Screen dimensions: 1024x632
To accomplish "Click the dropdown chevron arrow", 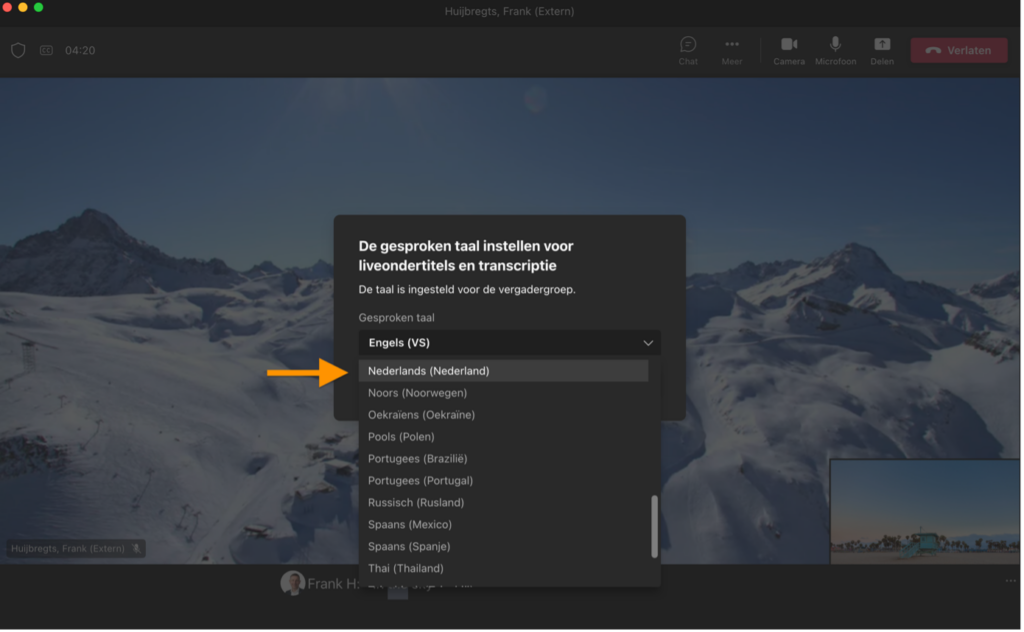I will (x=648, y=343).
